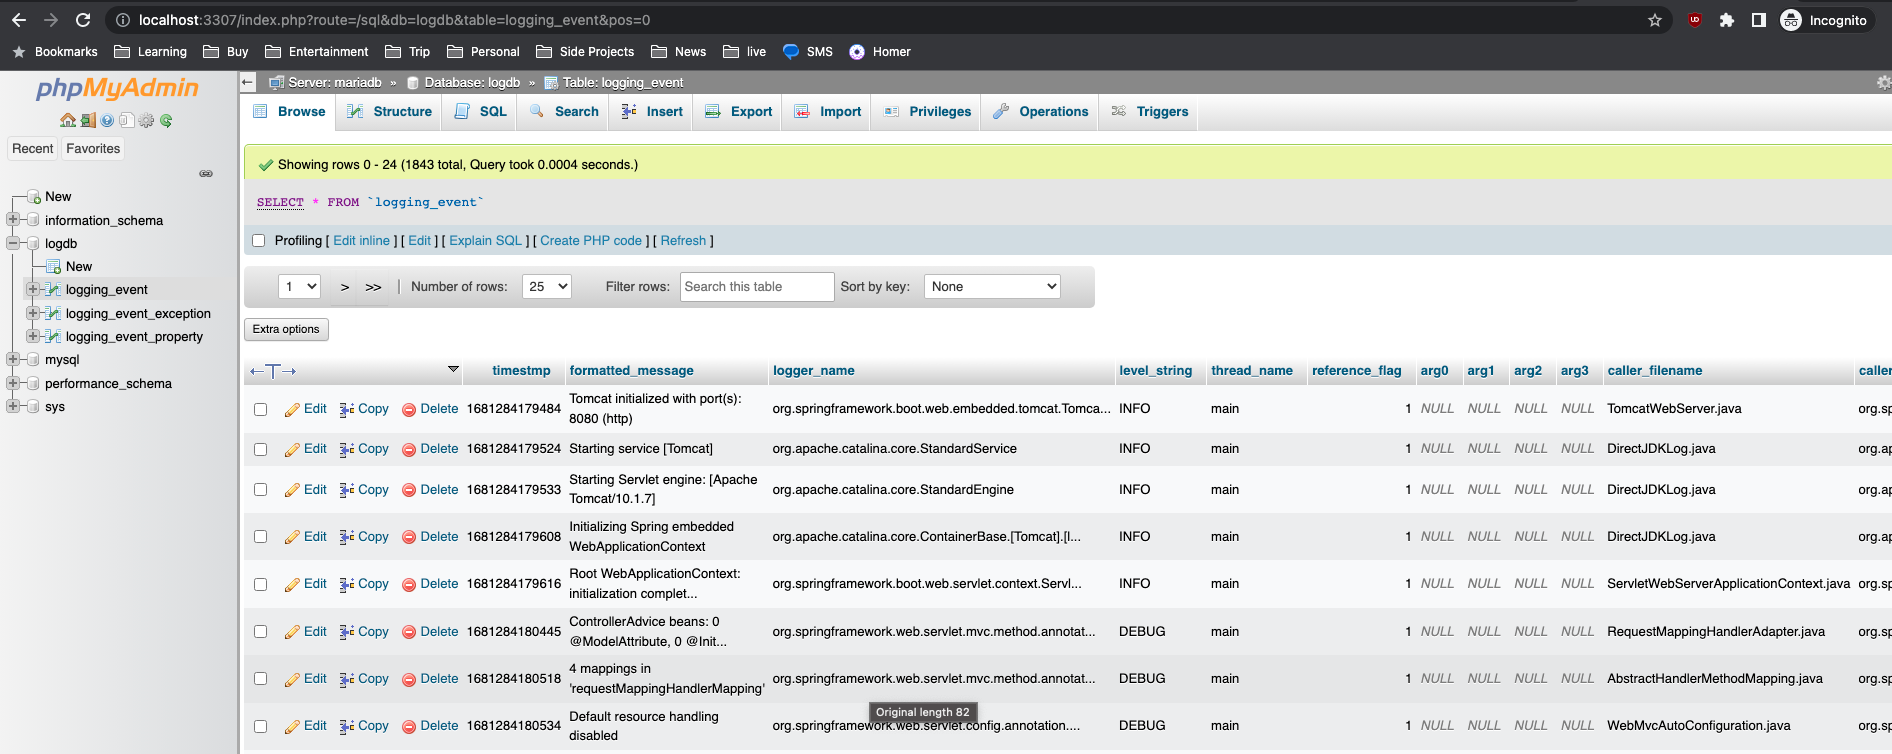
Task: Open the Sort by key dropdown
Action: point(992,287)
